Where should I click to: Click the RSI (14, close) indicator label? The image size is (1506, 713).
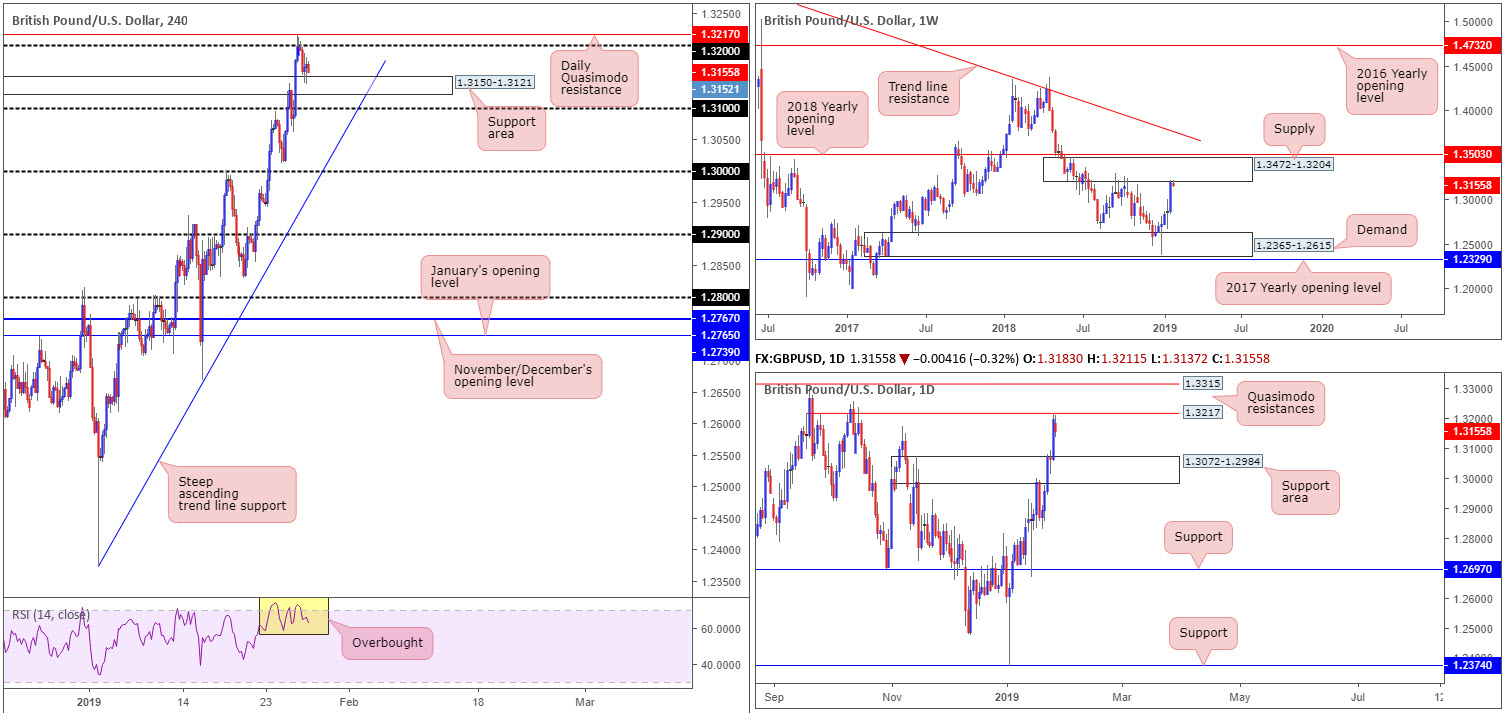coord(50,614)
